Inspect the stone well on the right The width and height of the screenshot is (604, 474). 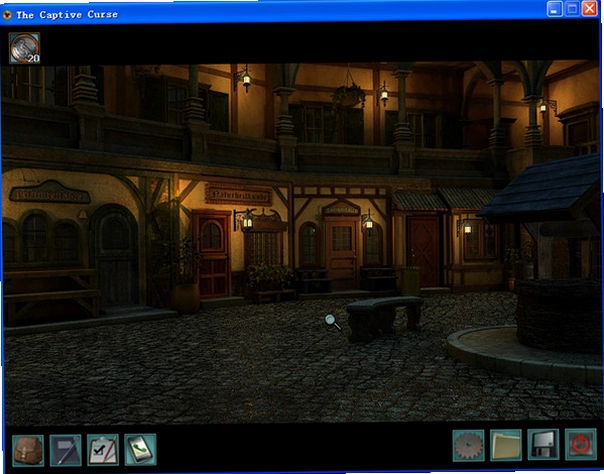click(x=559, y=314)
